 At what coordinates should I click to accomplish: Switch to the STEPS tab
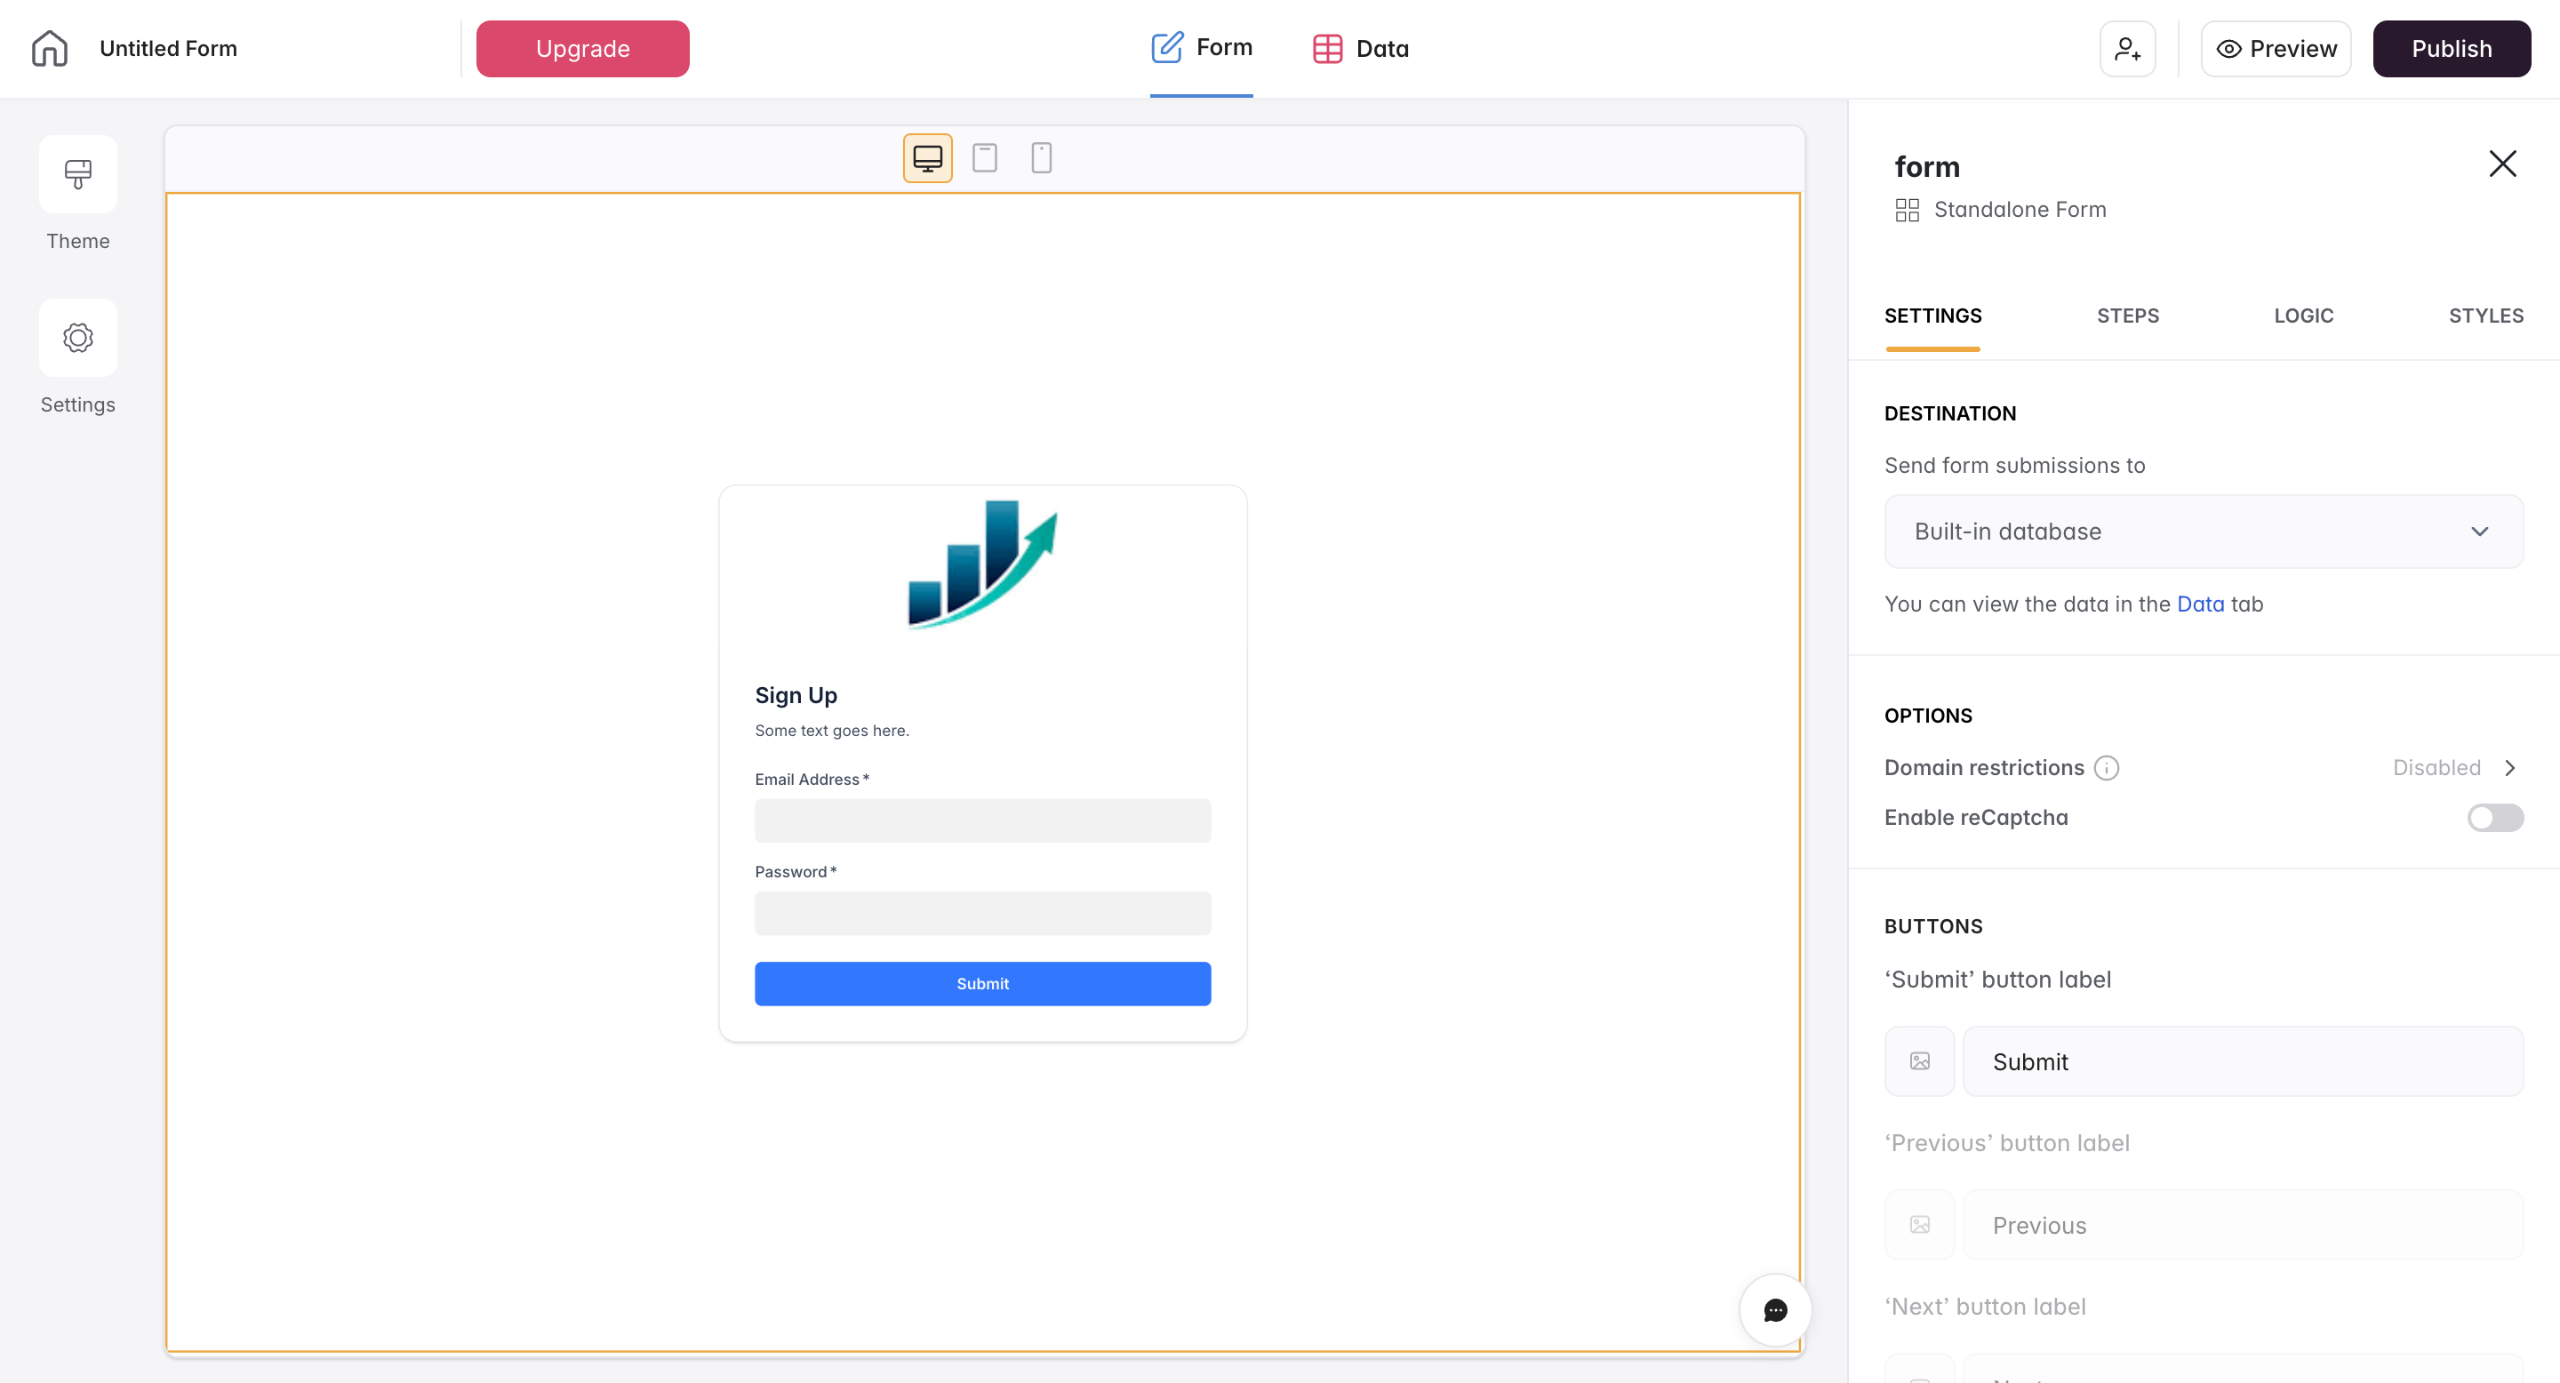pos(2127,316)
